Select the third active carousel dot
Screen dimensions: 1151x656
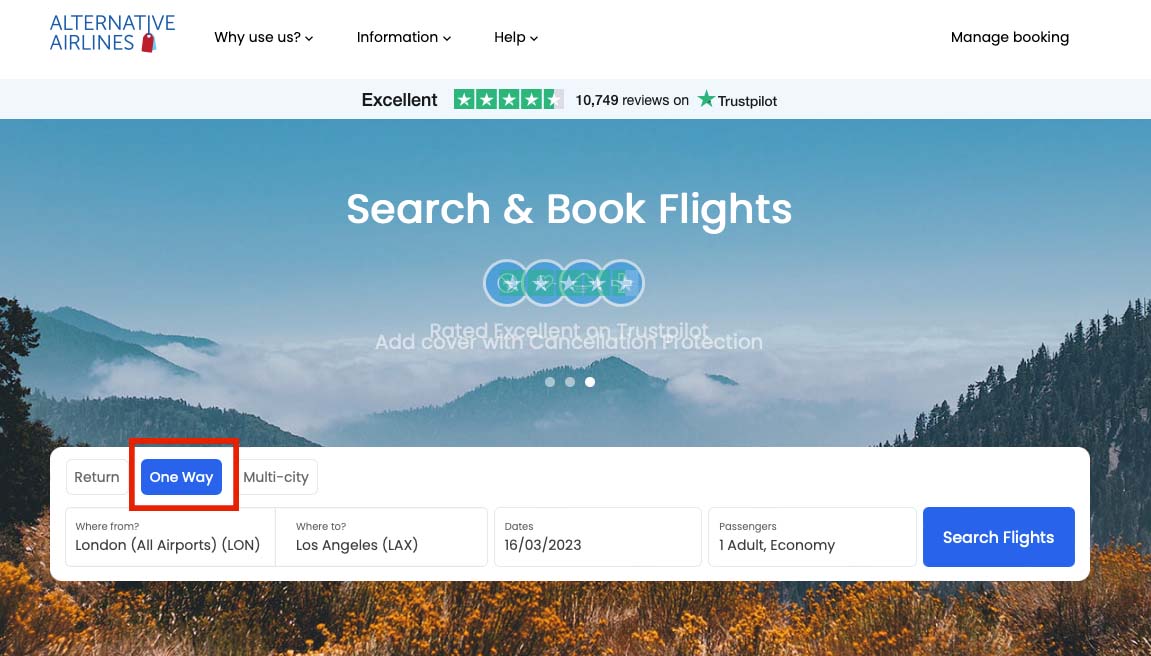coord(589,382)
